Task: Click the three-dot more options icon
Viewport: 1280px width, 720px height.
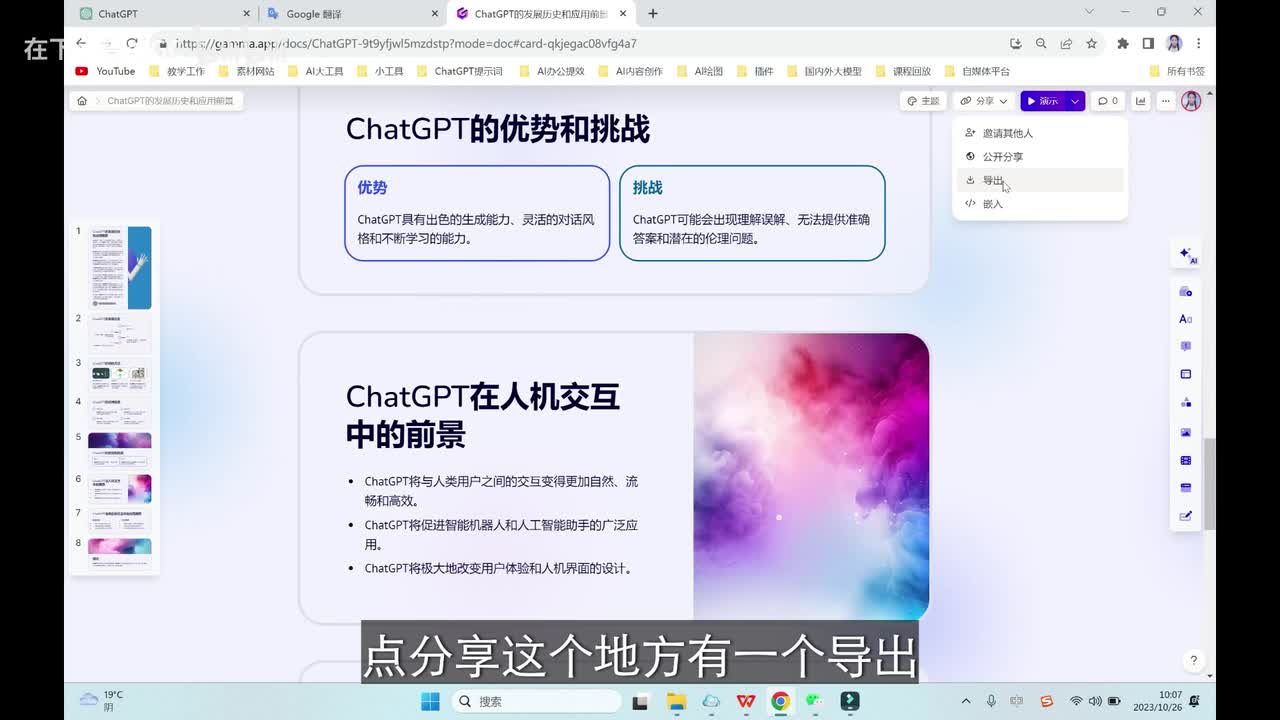Action: (x=1165, y=101)
